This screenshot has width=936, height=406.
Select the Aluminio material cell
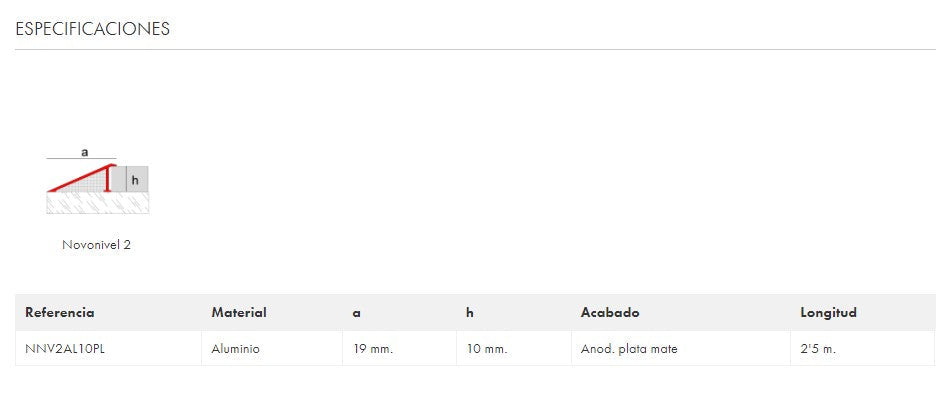click(235, 349)
